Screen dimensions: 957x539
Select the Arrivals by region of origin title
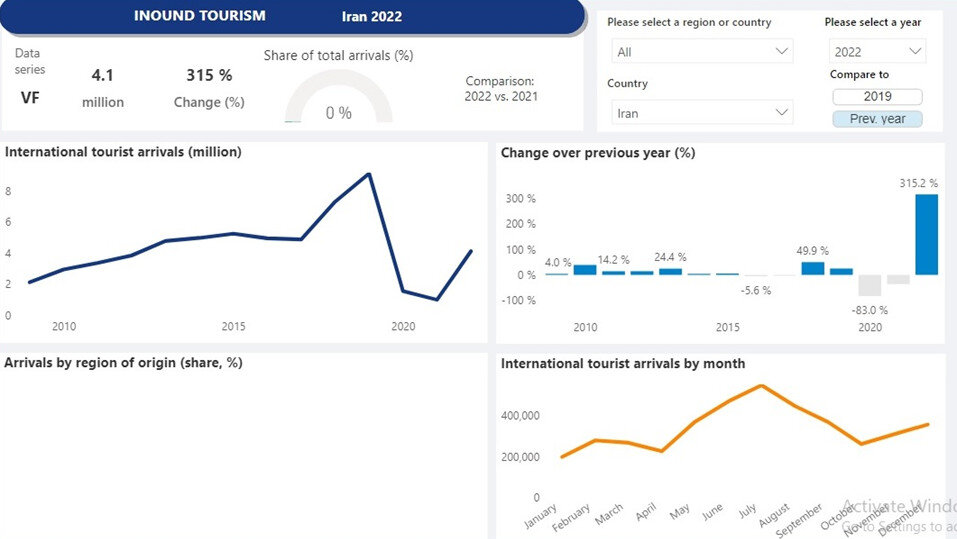(x=123, y=363)
